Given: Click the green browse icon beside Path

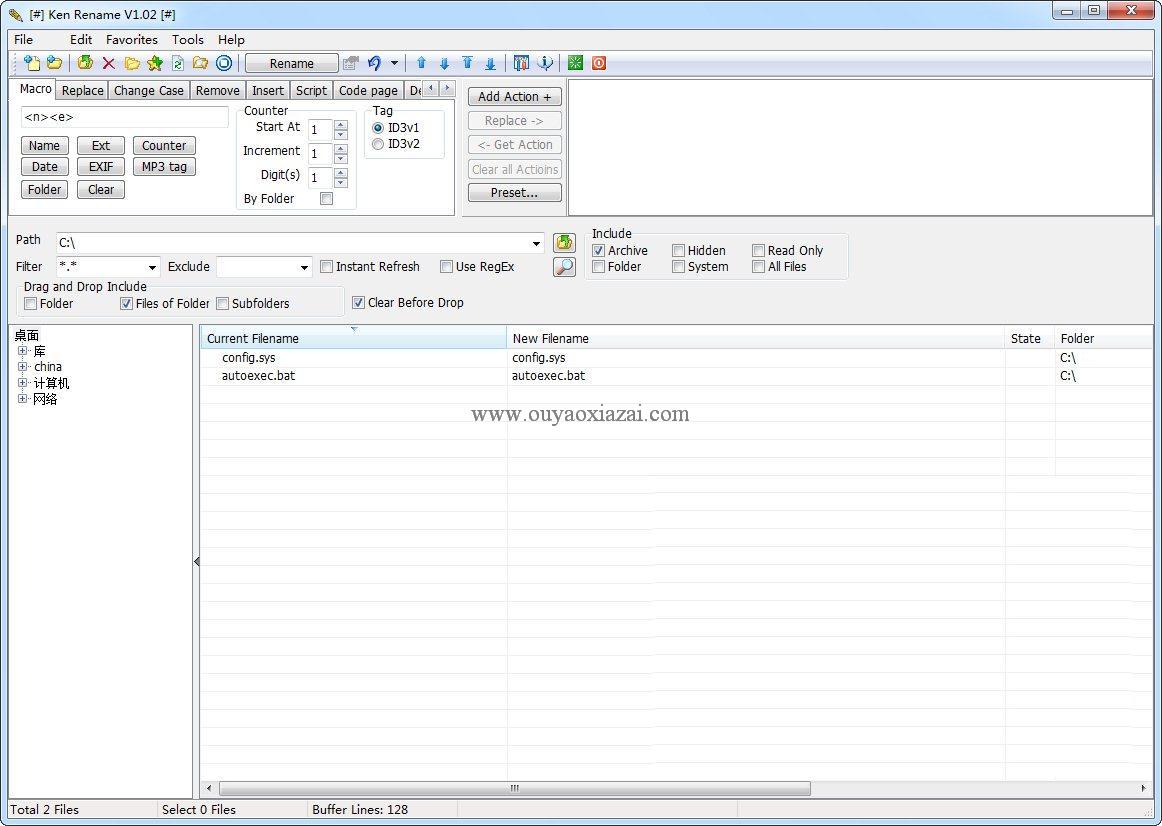Looking at the screenshot, I should (565, 242).
